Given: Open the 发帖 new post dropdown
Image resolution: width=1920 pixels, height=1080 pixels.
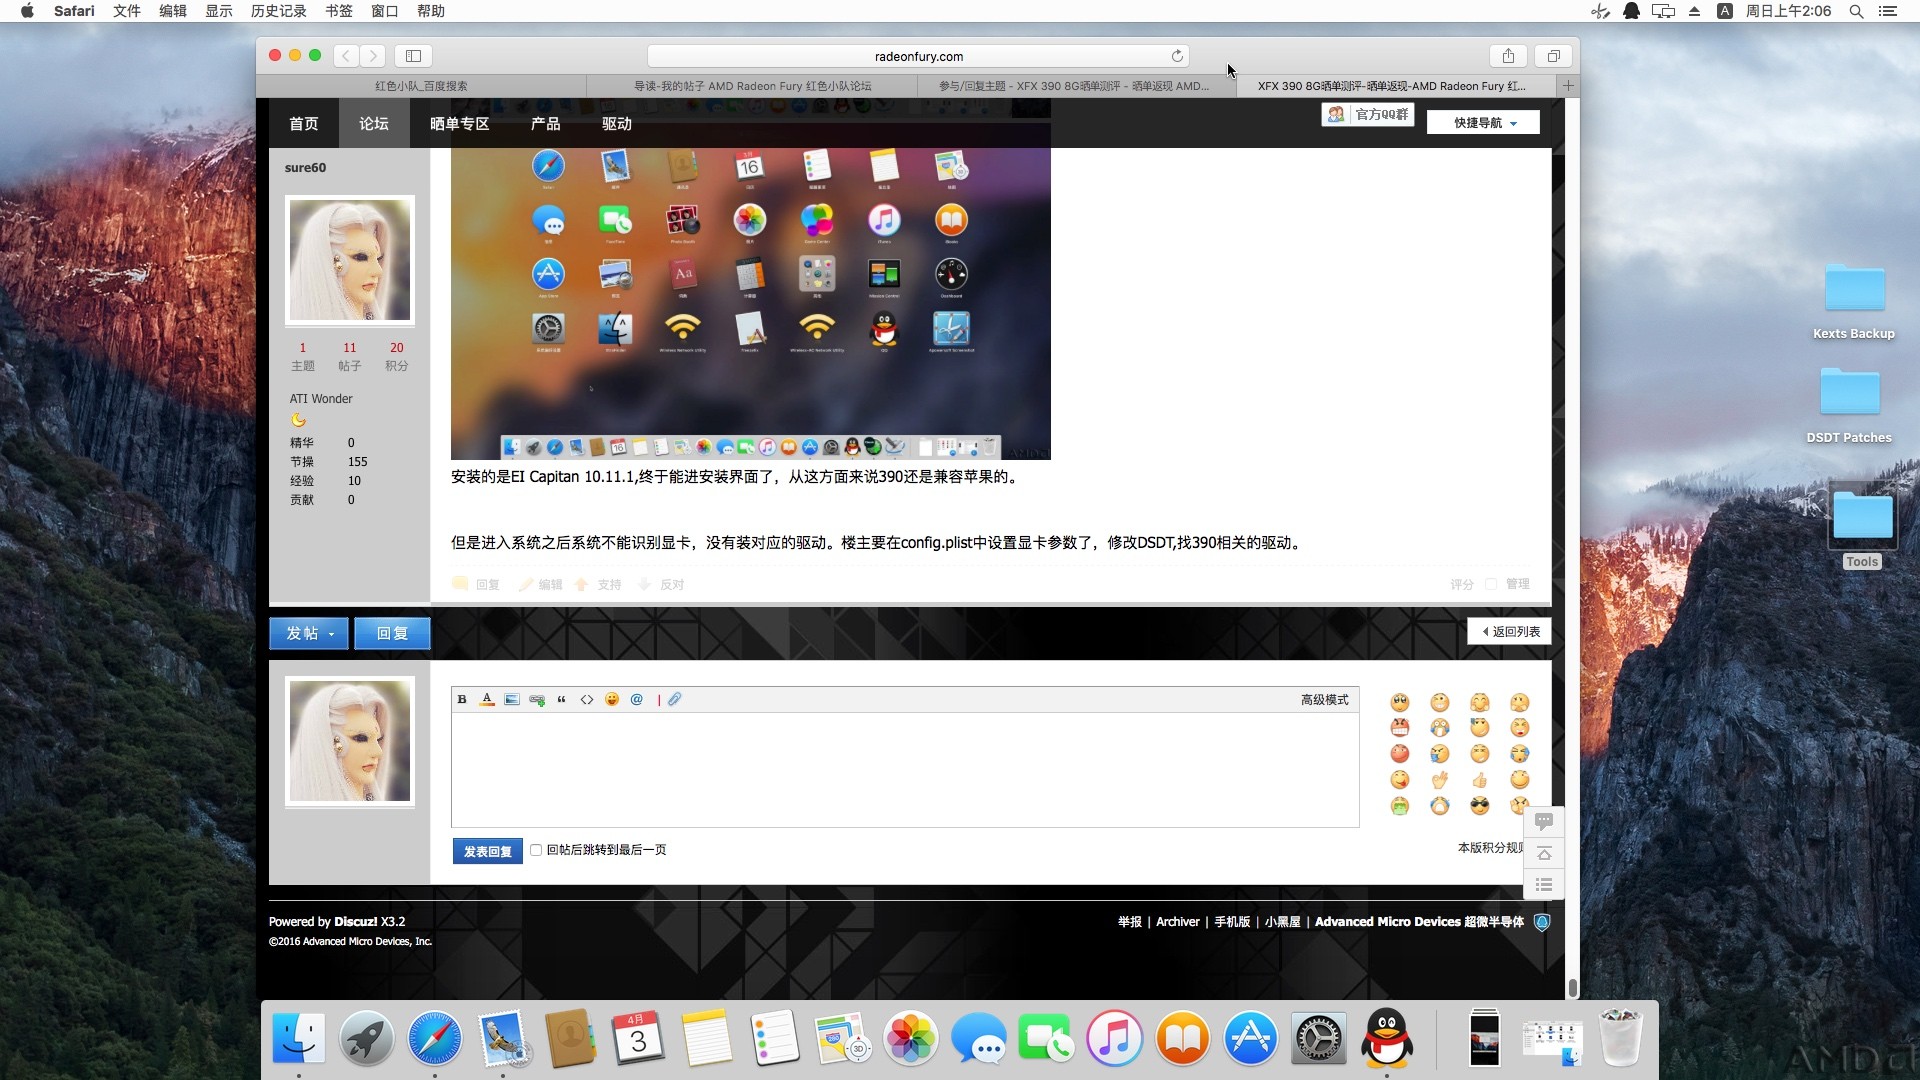Looking at the screenshot, I should (309, 633).
